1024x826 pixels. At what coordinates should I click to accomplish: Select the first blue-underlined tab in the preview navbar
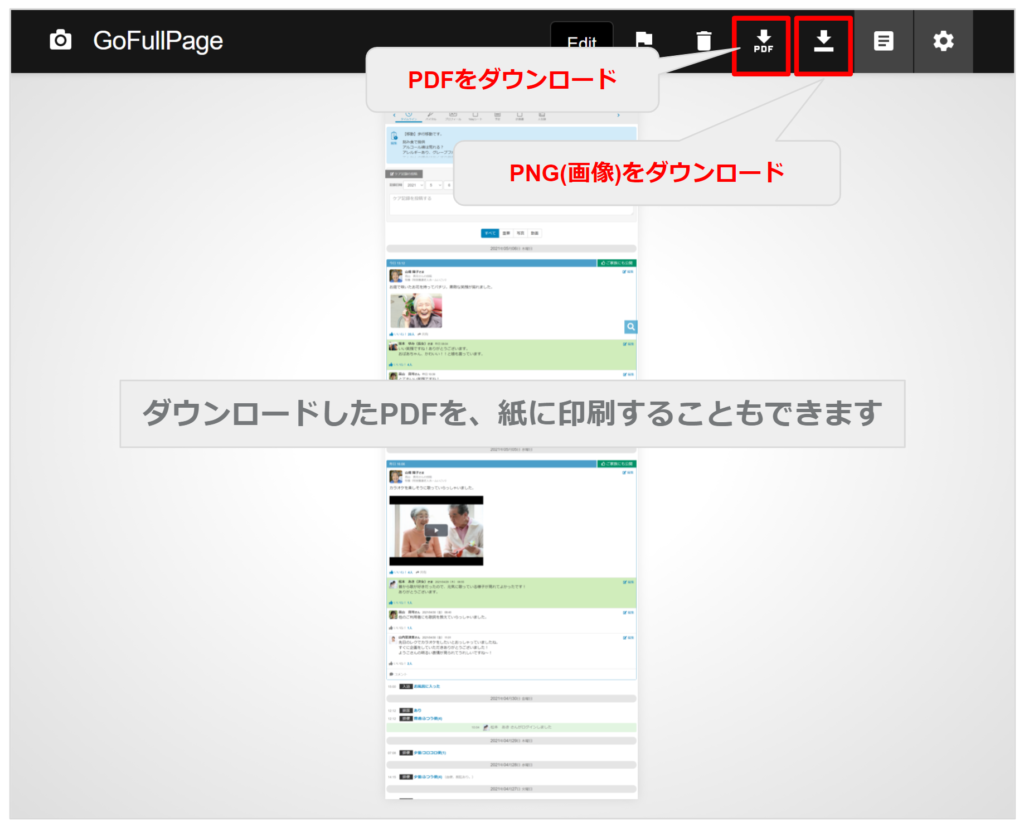409,116
